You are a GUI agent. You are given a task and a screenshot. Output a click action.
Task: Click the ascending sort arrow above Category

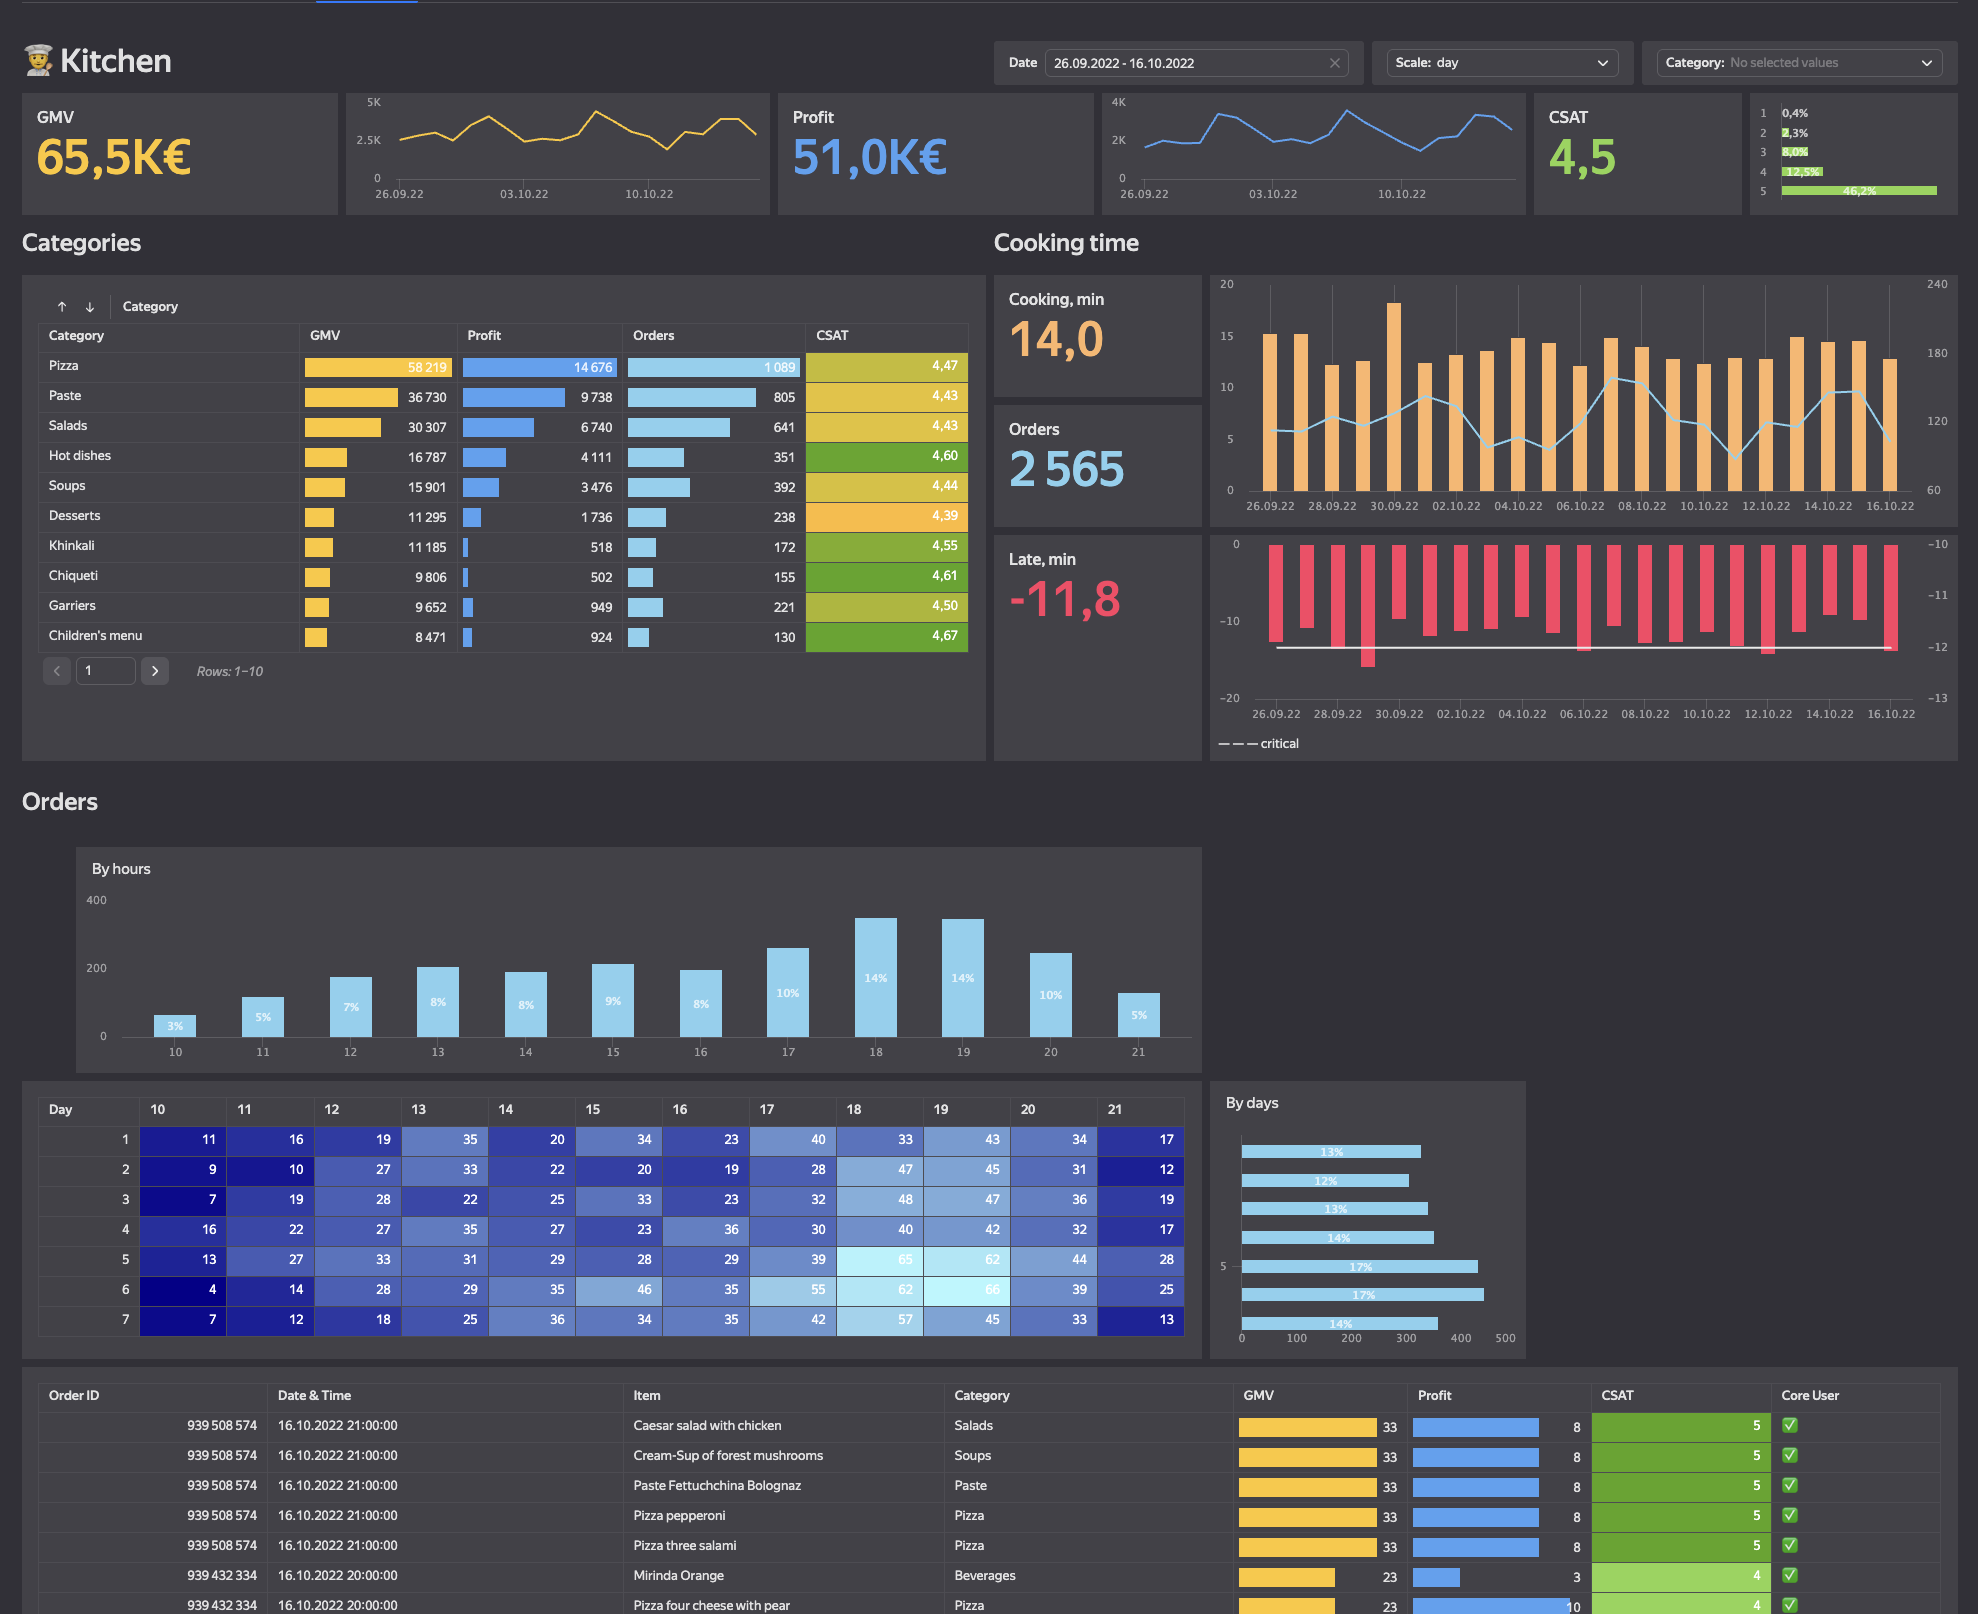pos(62,307)
